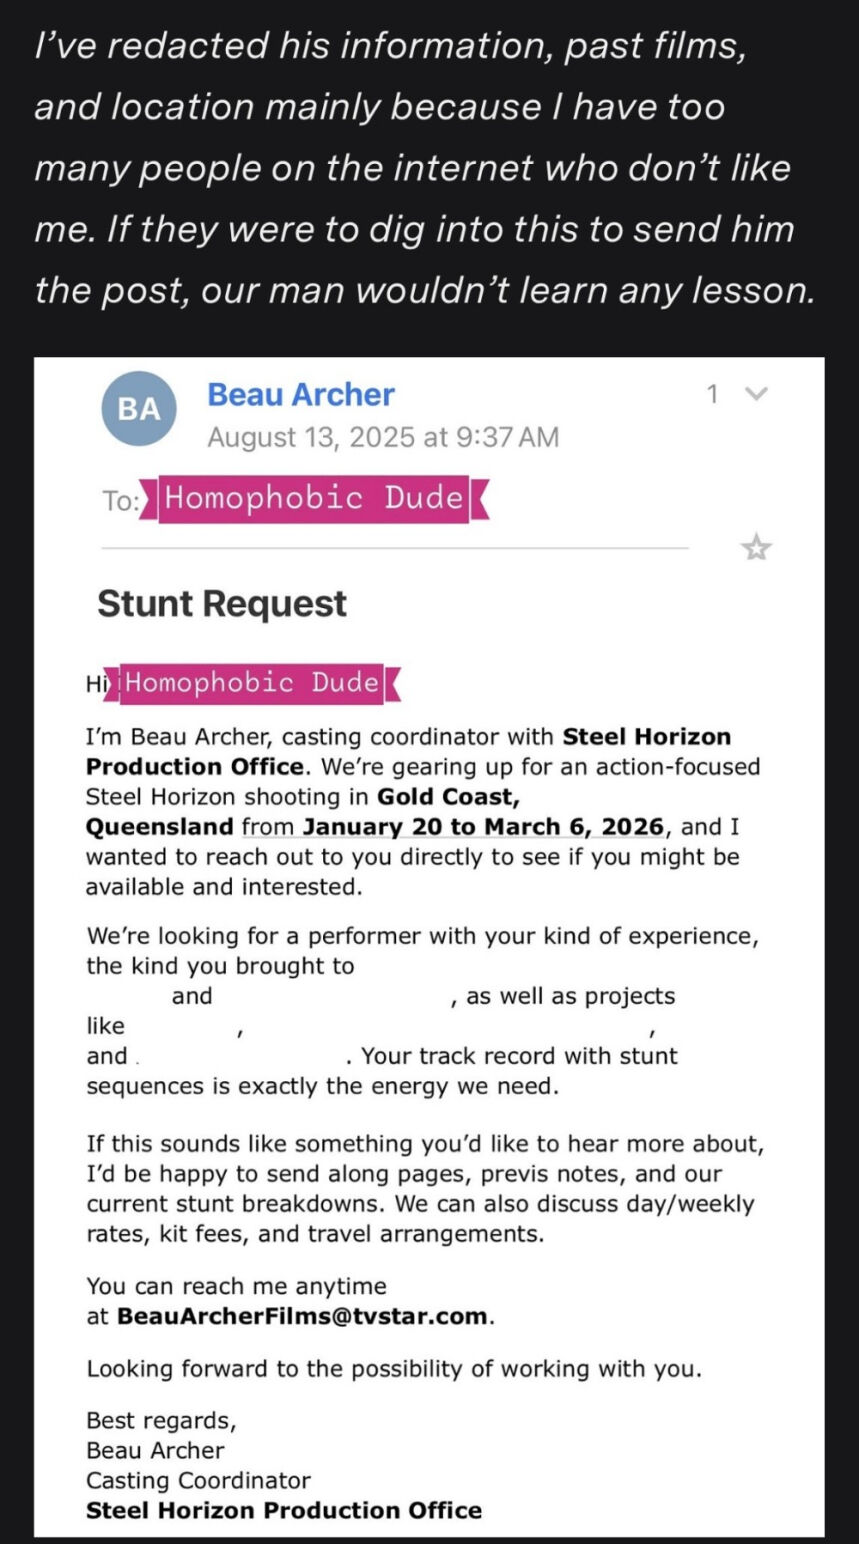This screenshot has width=859, height=1544.
Task: Click the italic caption about redacted information
Action: point(424,167)
